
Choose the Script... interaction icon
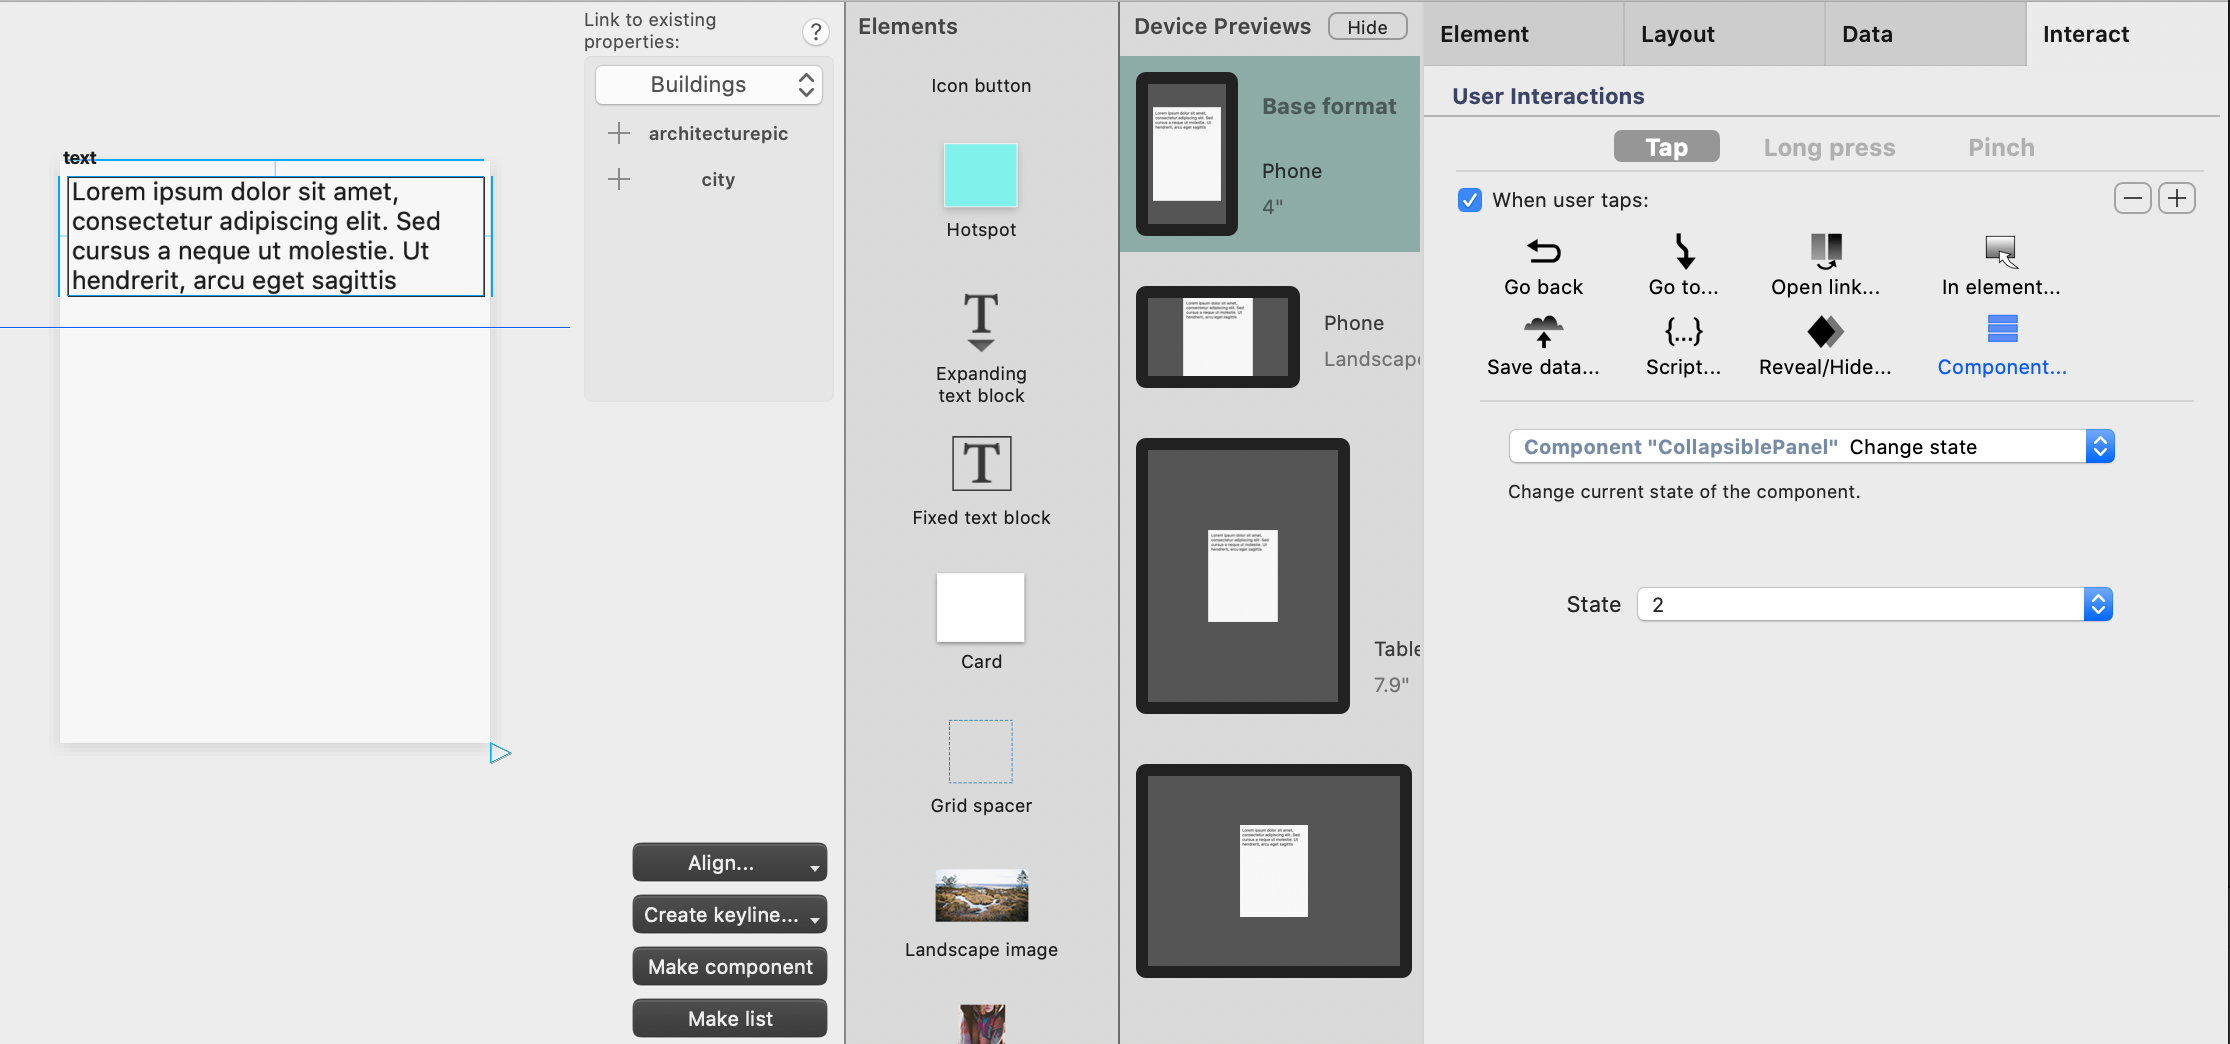click(1684, 333)
